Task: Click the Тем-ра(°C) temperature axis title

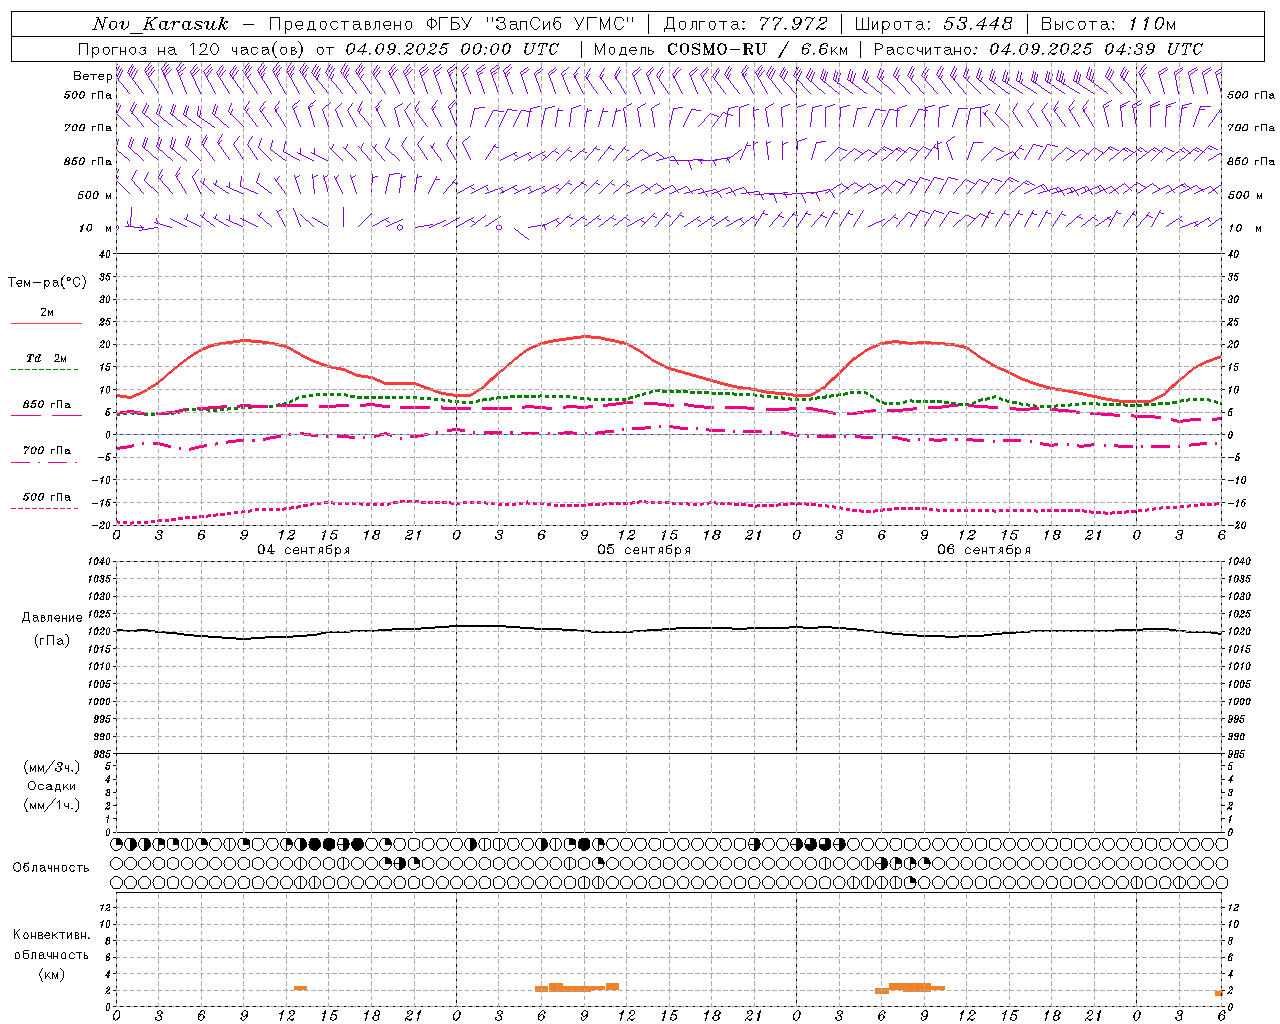Action: [x=47, y=283]
